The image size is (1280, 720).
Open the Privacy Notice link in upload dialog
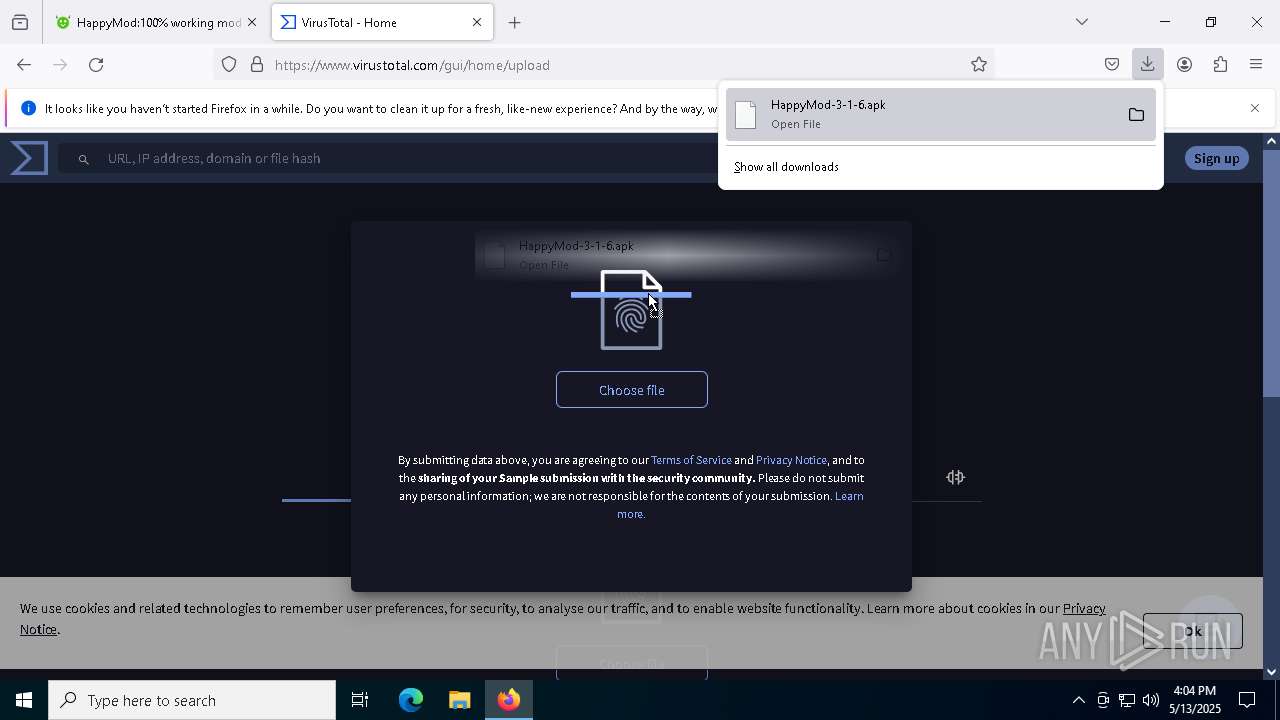point(791,460)
